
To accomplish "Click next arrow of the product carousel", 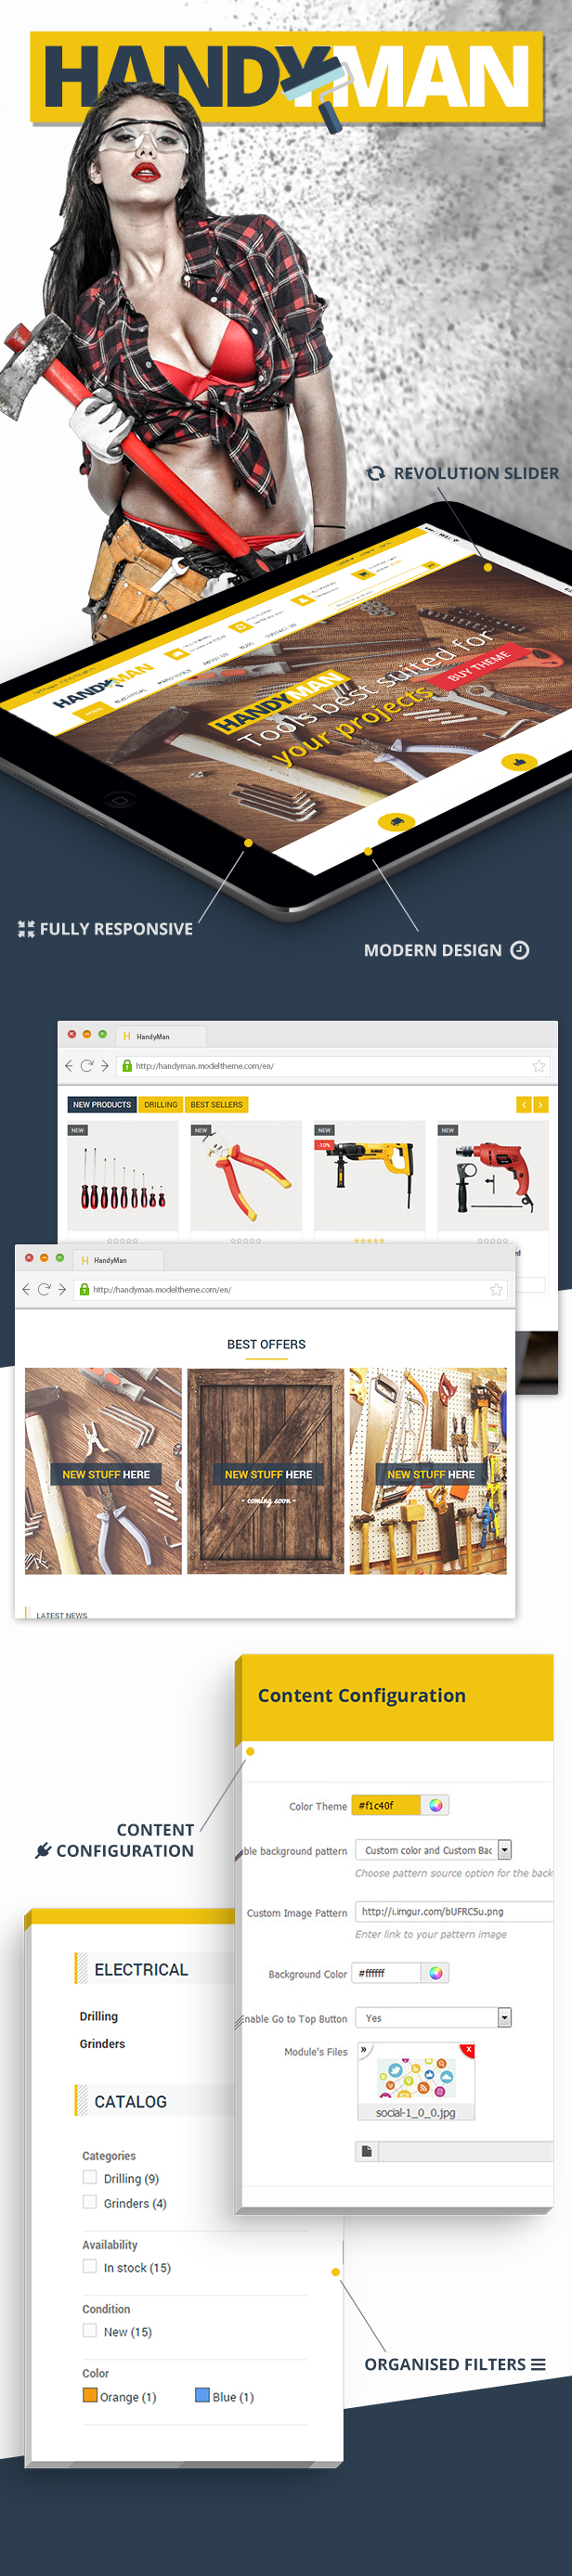I will tap(540, 1104).
